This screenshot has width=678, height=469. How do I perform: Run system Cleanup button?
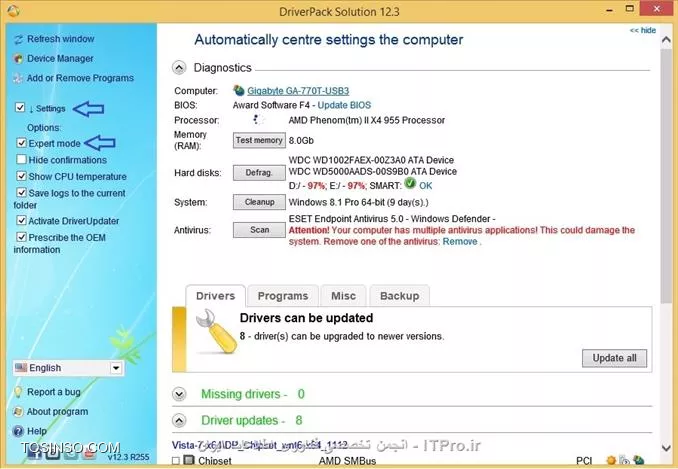[259, 202]
